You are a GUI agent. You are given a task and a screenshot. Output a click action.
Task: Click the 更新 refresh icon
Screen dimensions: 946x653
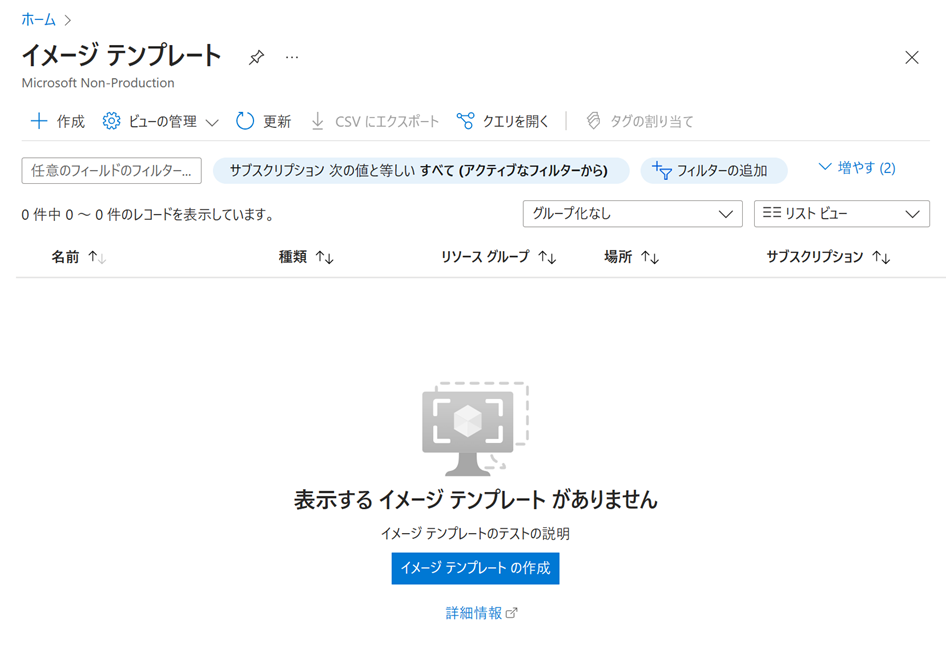click(x=245, y=121)
